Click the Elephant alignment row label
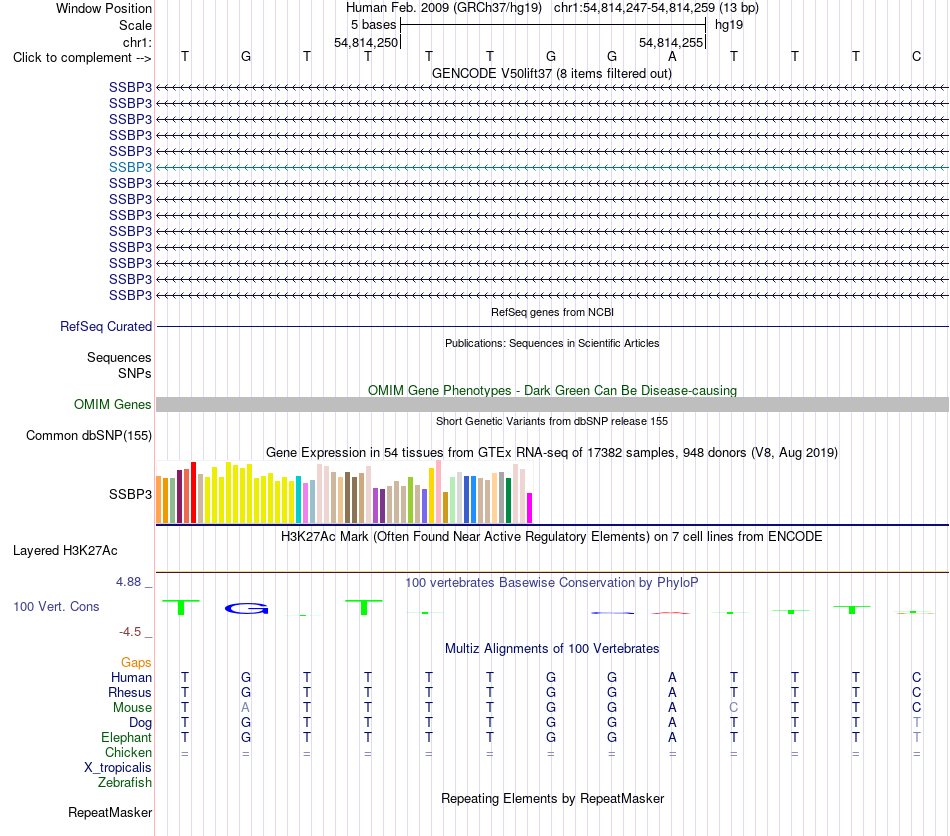Screen dimensions: 950x836 tap(126, 737)
